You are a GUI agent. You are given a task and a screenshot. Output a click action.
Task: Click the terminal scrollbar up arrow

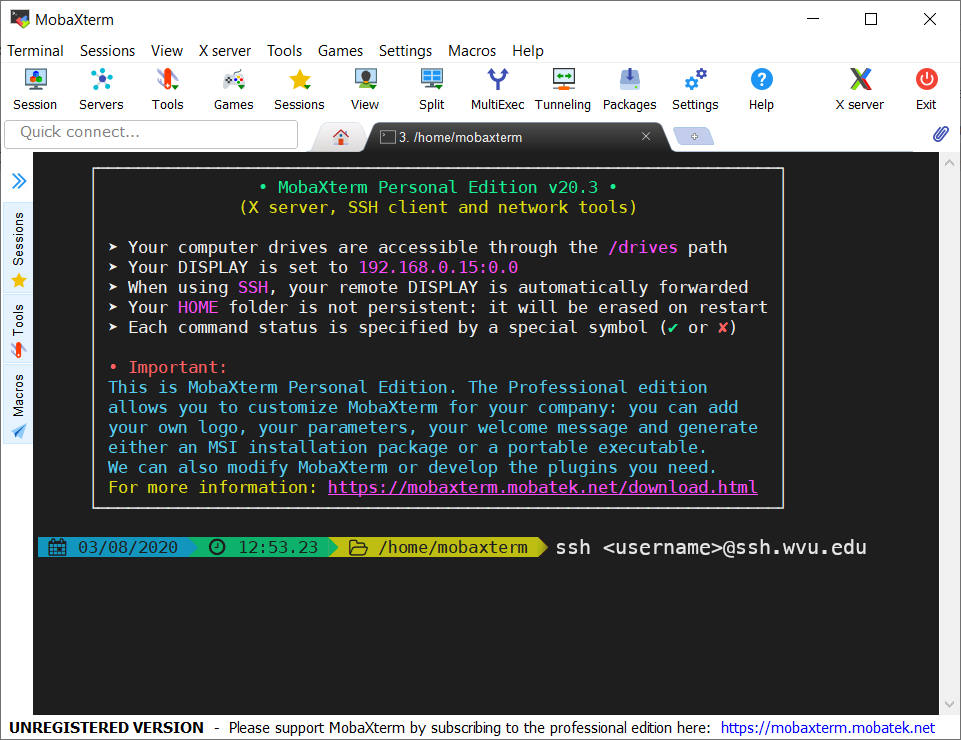949,163
